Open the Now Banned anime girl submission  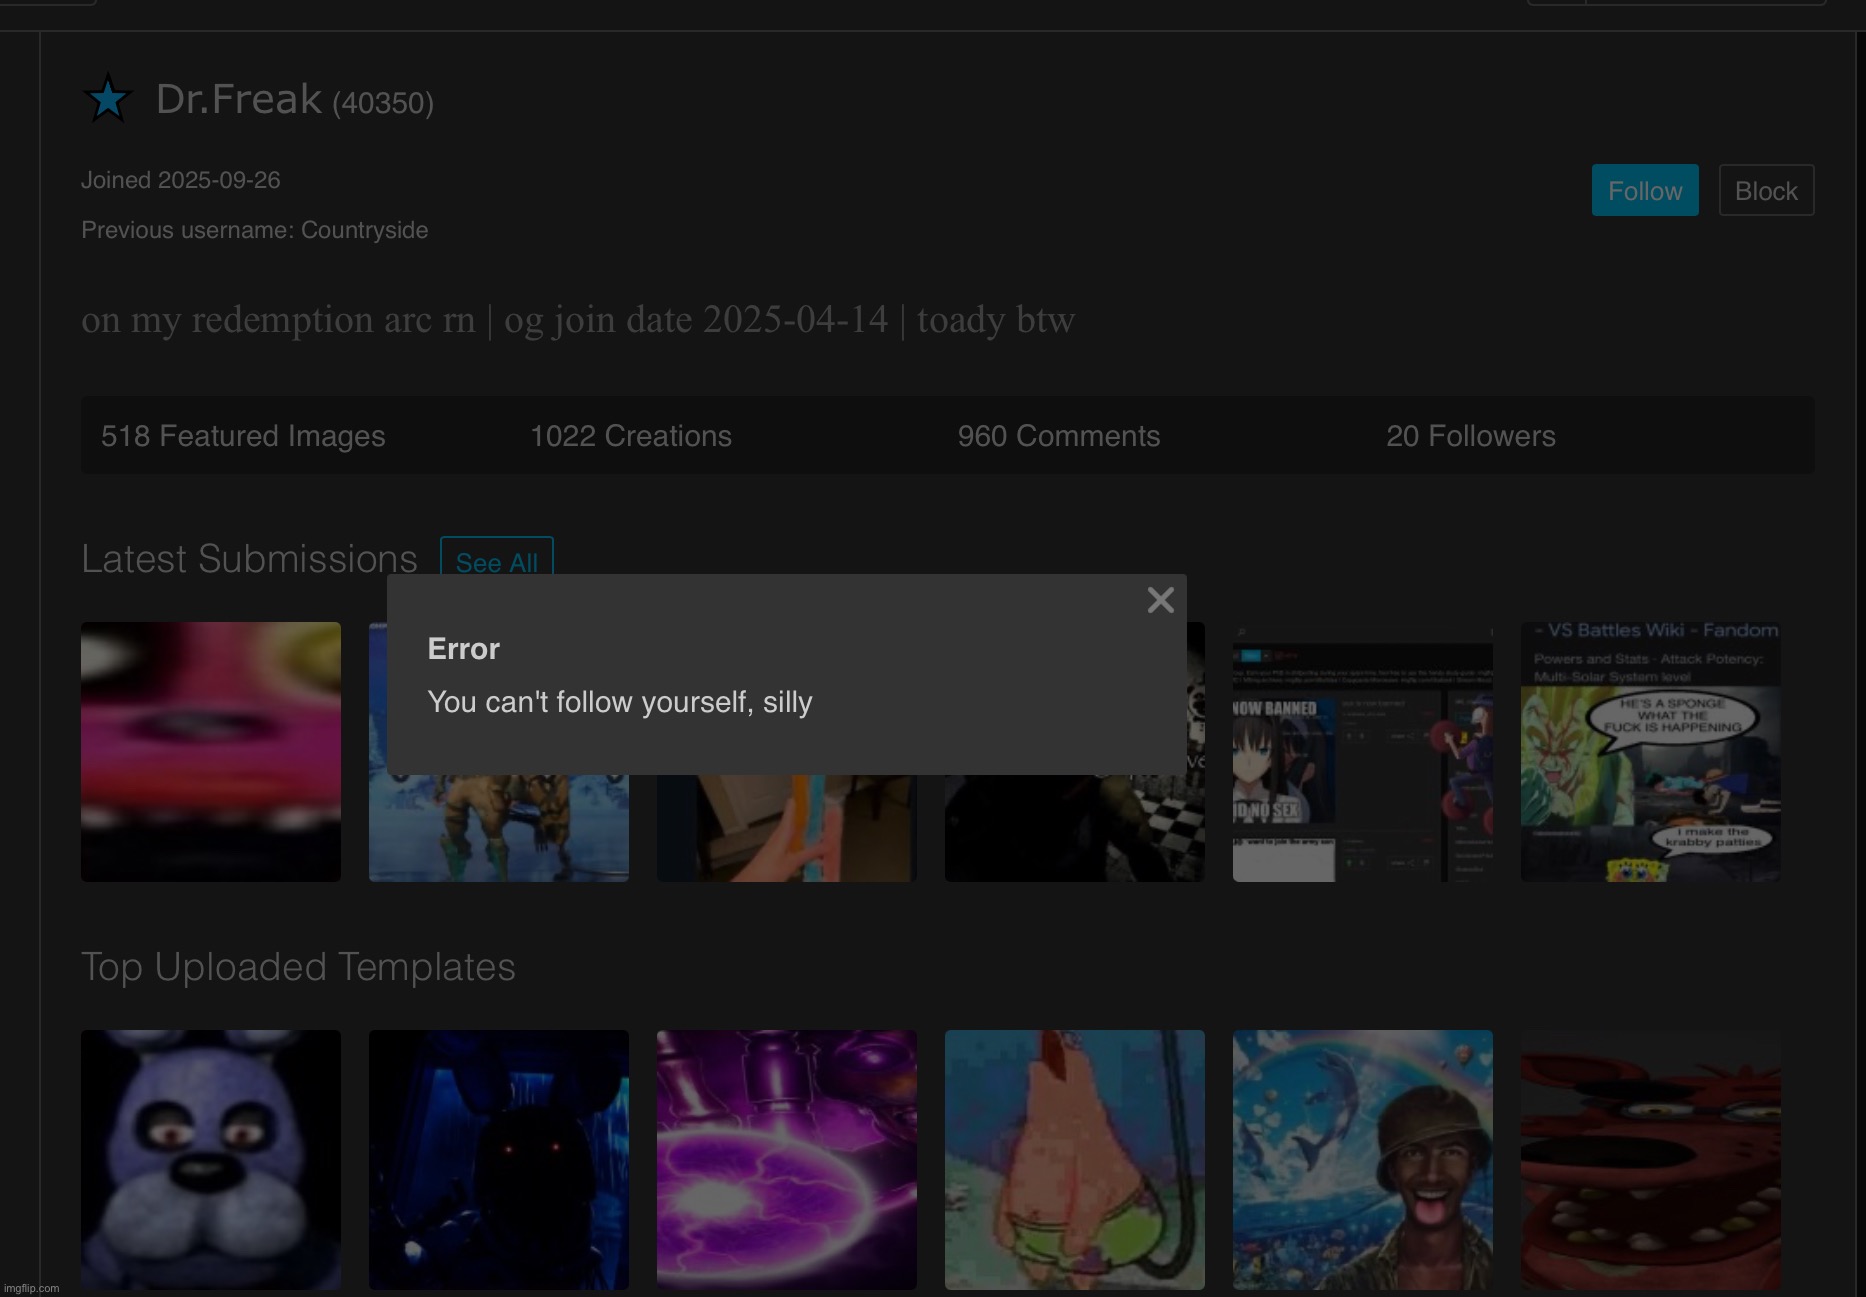1362,762
